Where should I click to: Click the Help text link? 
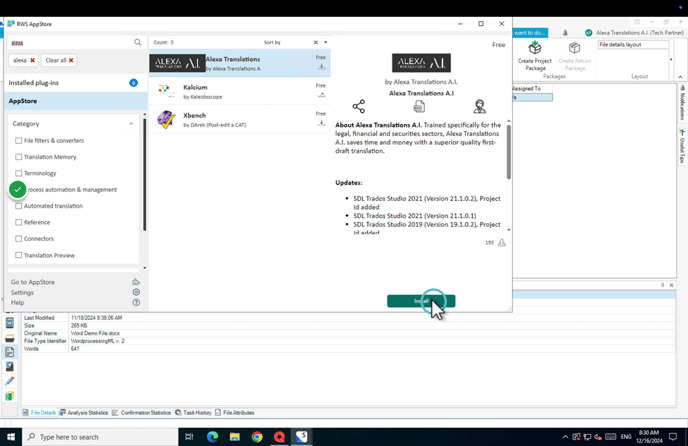(17, 302)
